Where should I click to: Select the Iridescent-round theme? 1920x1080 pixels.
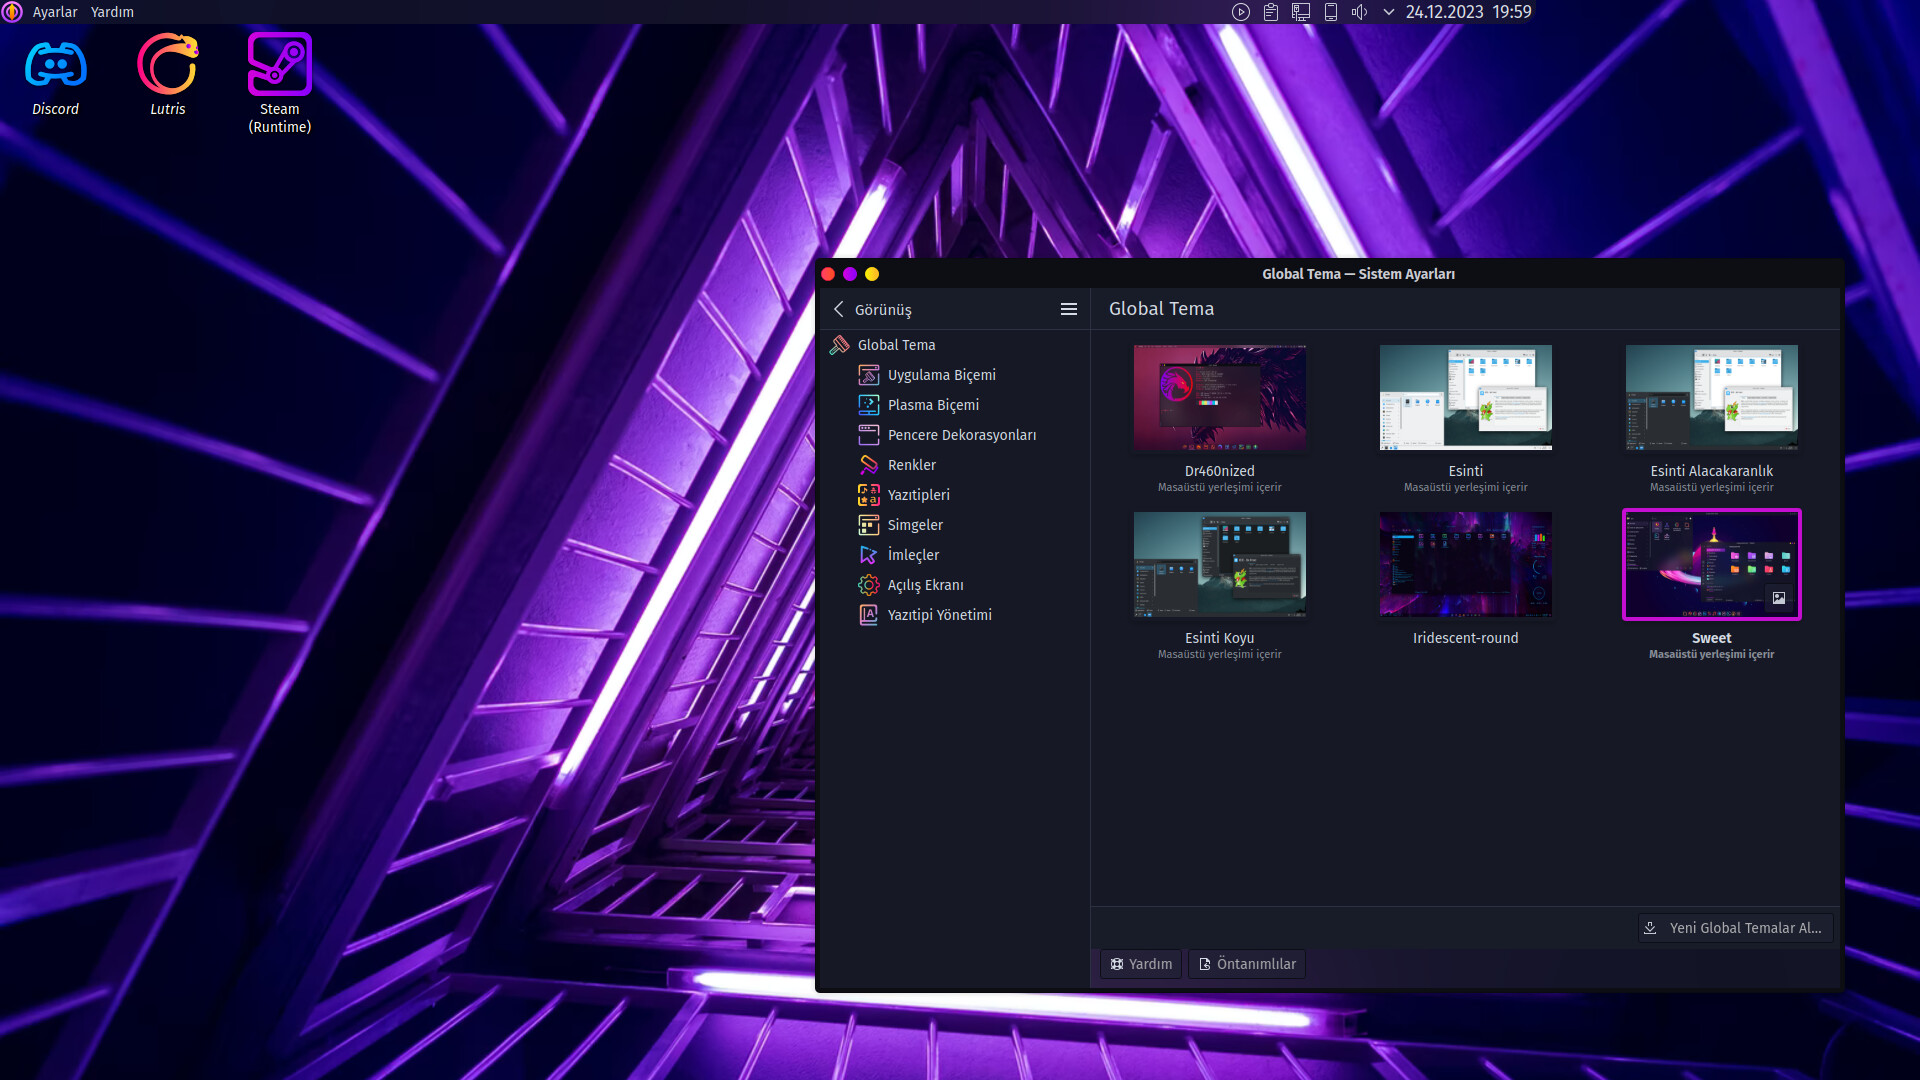pyautogui.click(x=1465, y=565)
